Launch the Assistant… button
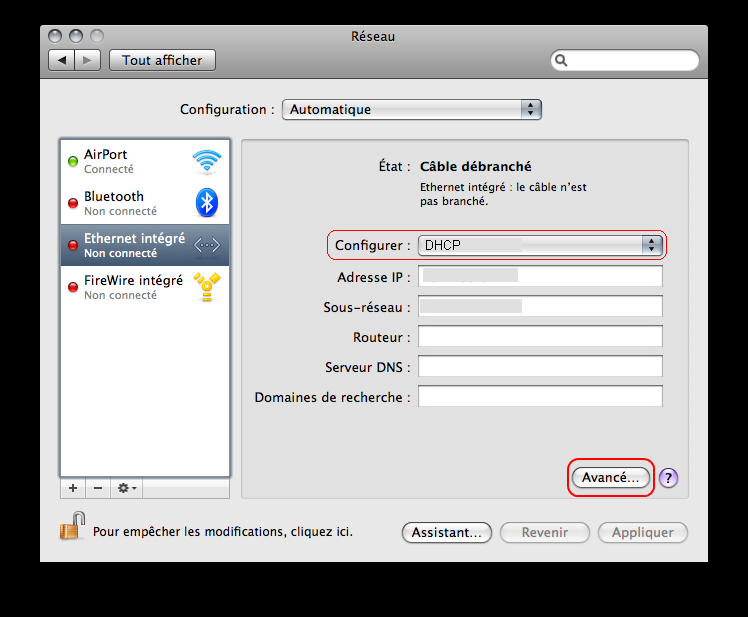Viewport: 748px width, 617px height. [447, 532]
